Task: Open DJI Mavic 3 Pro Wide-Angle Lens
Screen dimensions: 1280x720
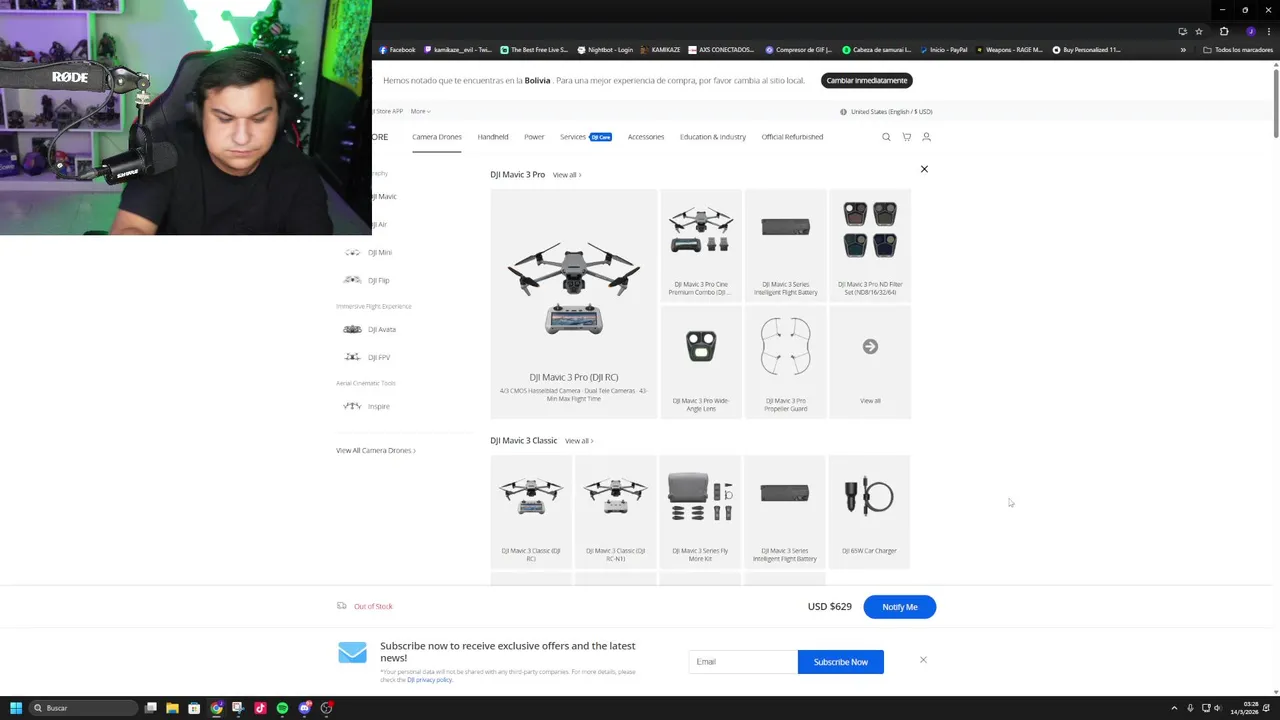Action: coord(701,362)
